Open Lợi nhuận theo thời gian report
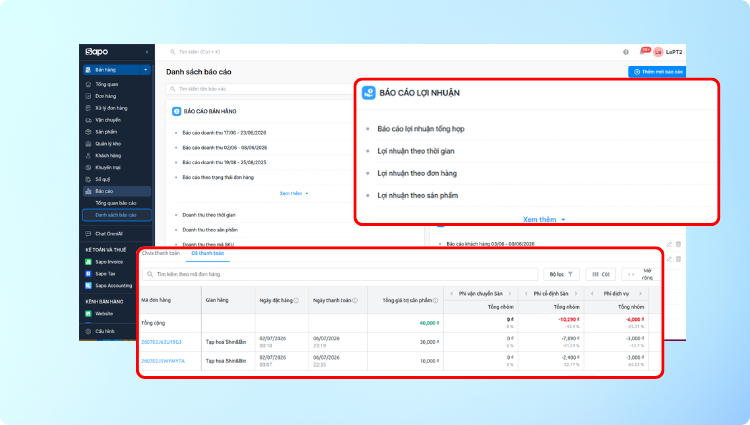Viewport: 750px width, 425px height. [416, 151]
